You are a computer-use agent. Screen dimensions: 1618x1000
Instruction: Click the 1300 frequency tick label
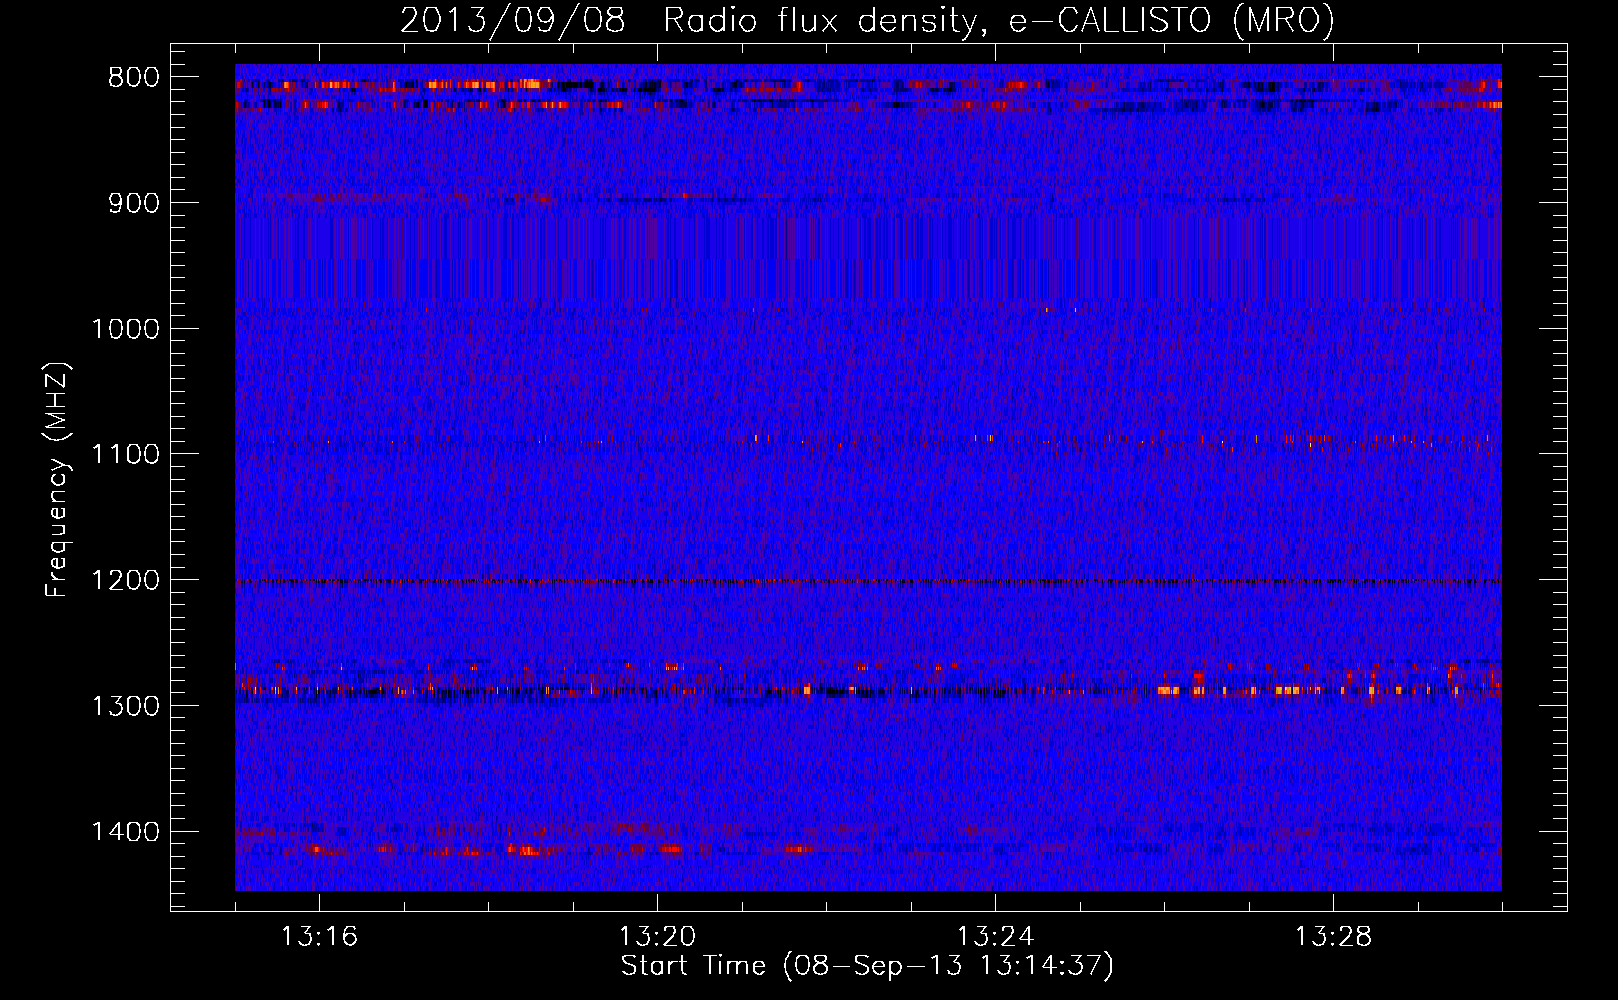(125, 706)
